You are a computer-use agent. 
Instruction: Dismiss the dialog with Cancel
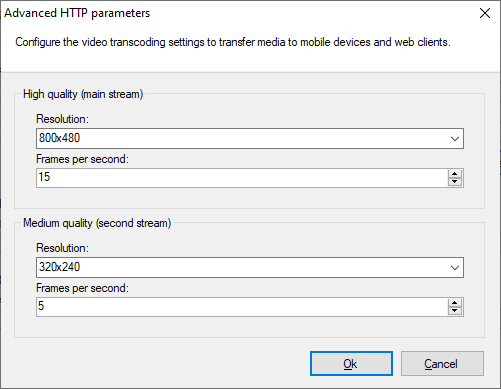(x=442, y=363)
